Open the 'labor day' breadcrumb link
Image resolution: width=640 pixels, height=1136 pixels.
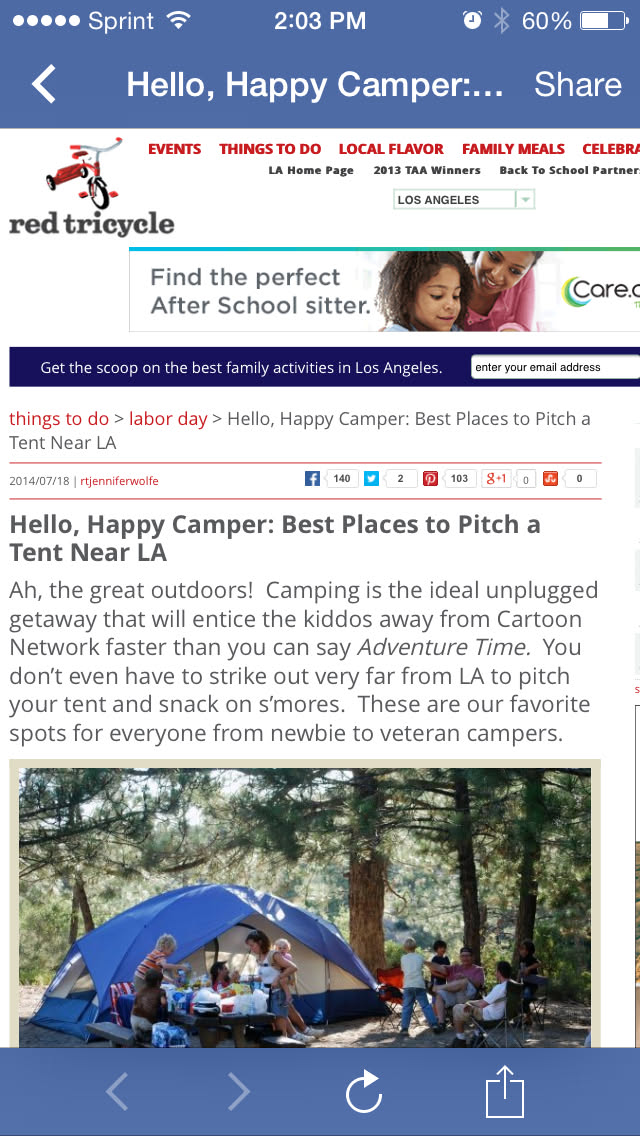tap(168, 418)
